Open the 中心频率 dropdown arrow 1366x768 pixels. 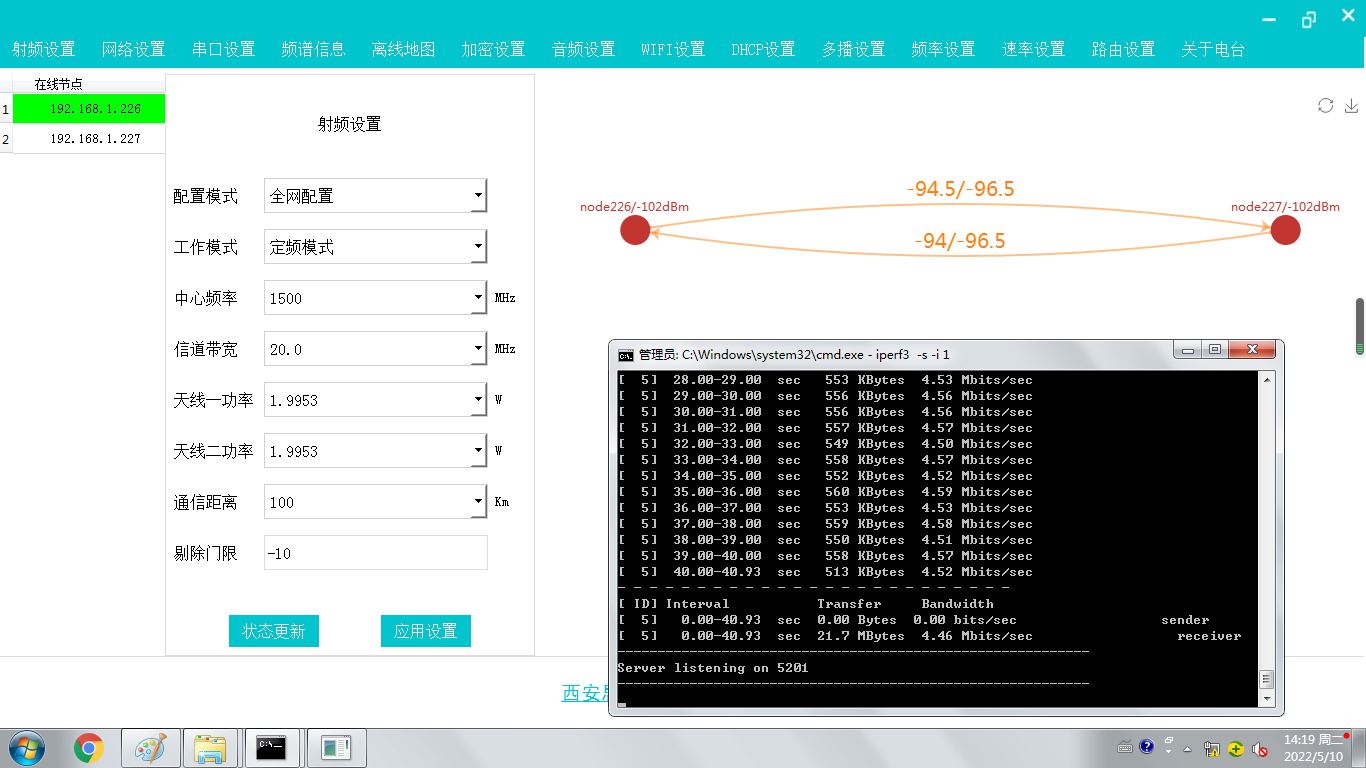click(479, 298)
